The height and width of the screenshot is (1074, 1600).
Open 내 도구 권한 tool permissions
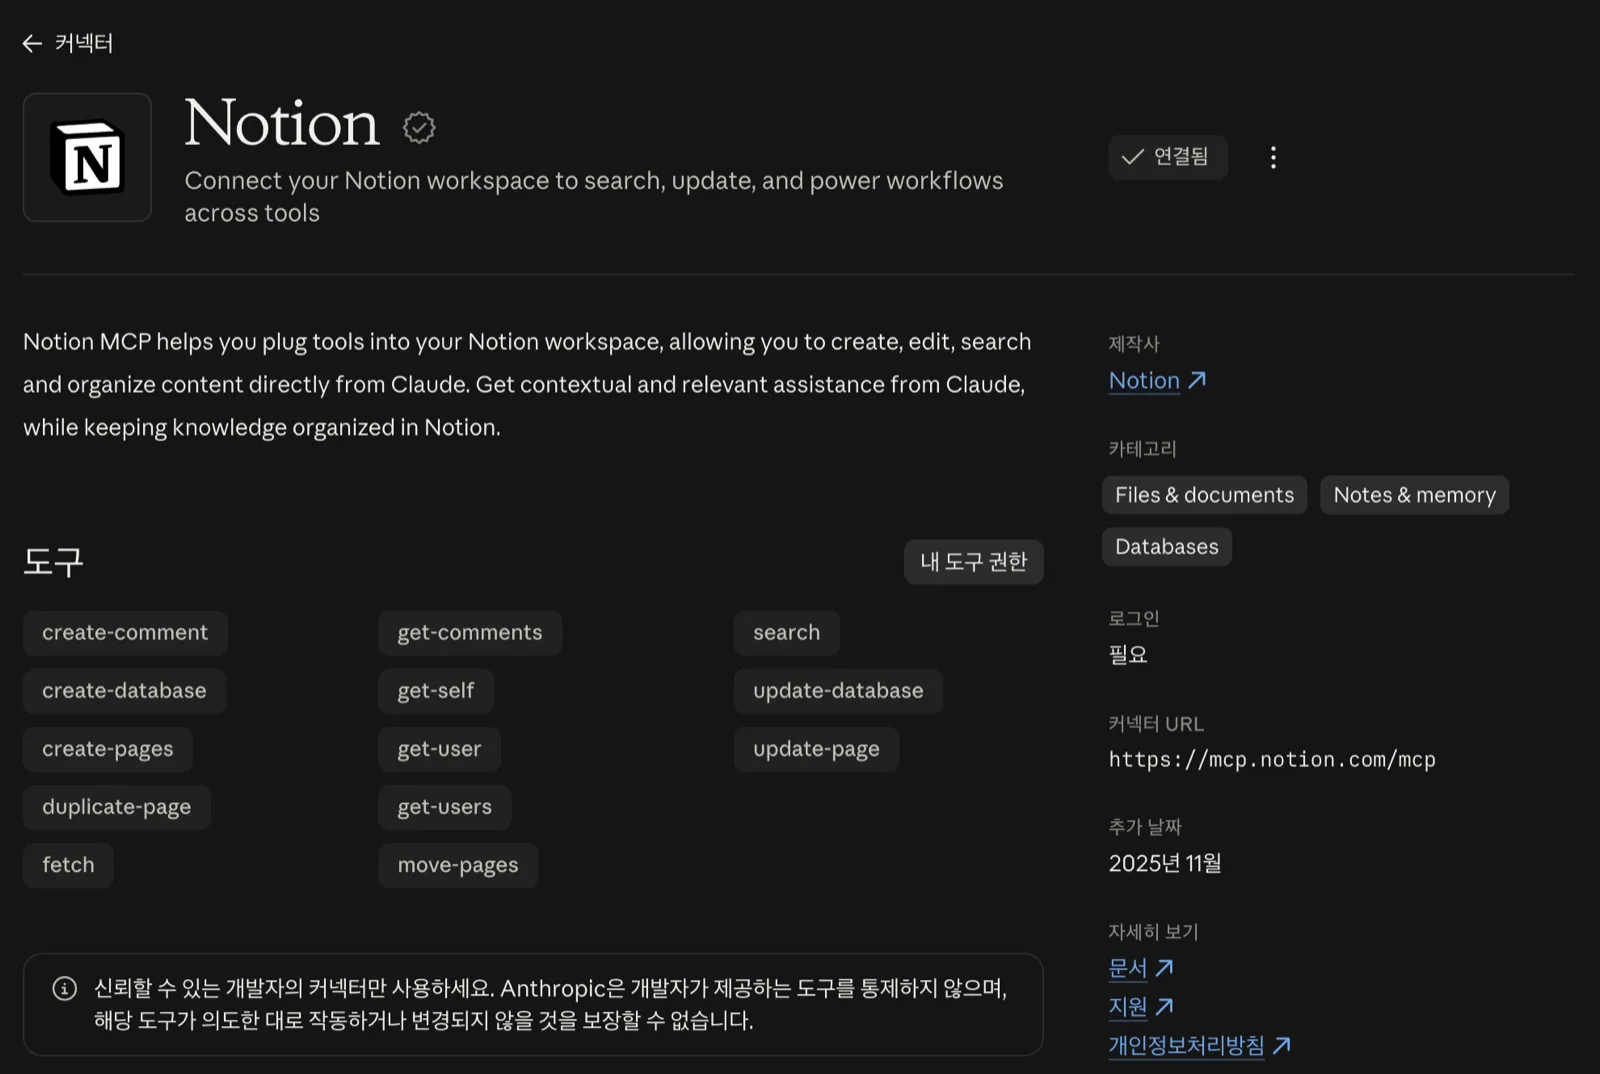coord(974,562)
